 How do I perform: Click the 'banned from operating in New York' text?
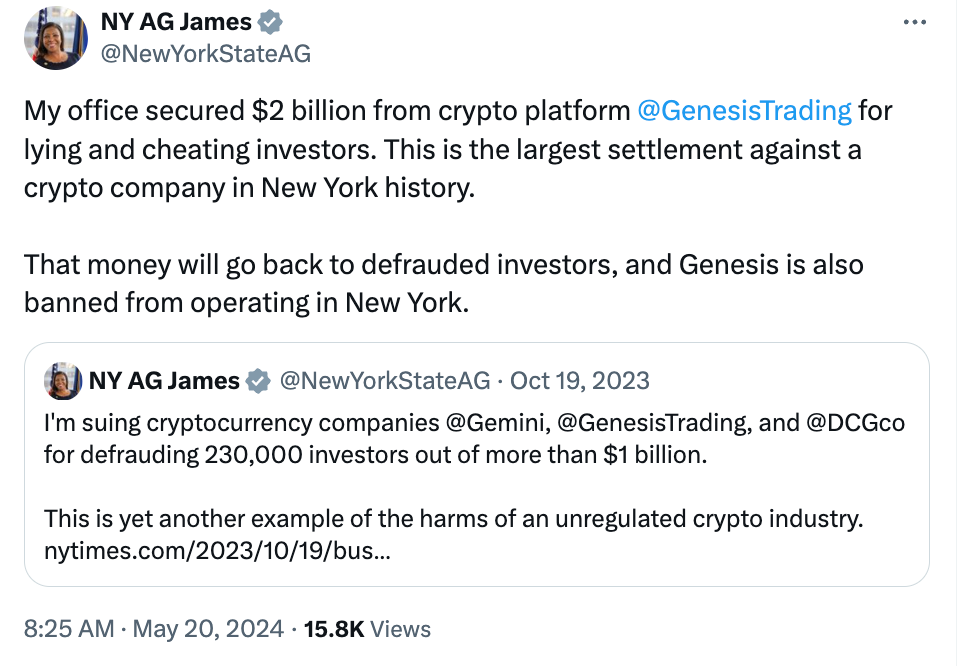[x=246, y=303]
